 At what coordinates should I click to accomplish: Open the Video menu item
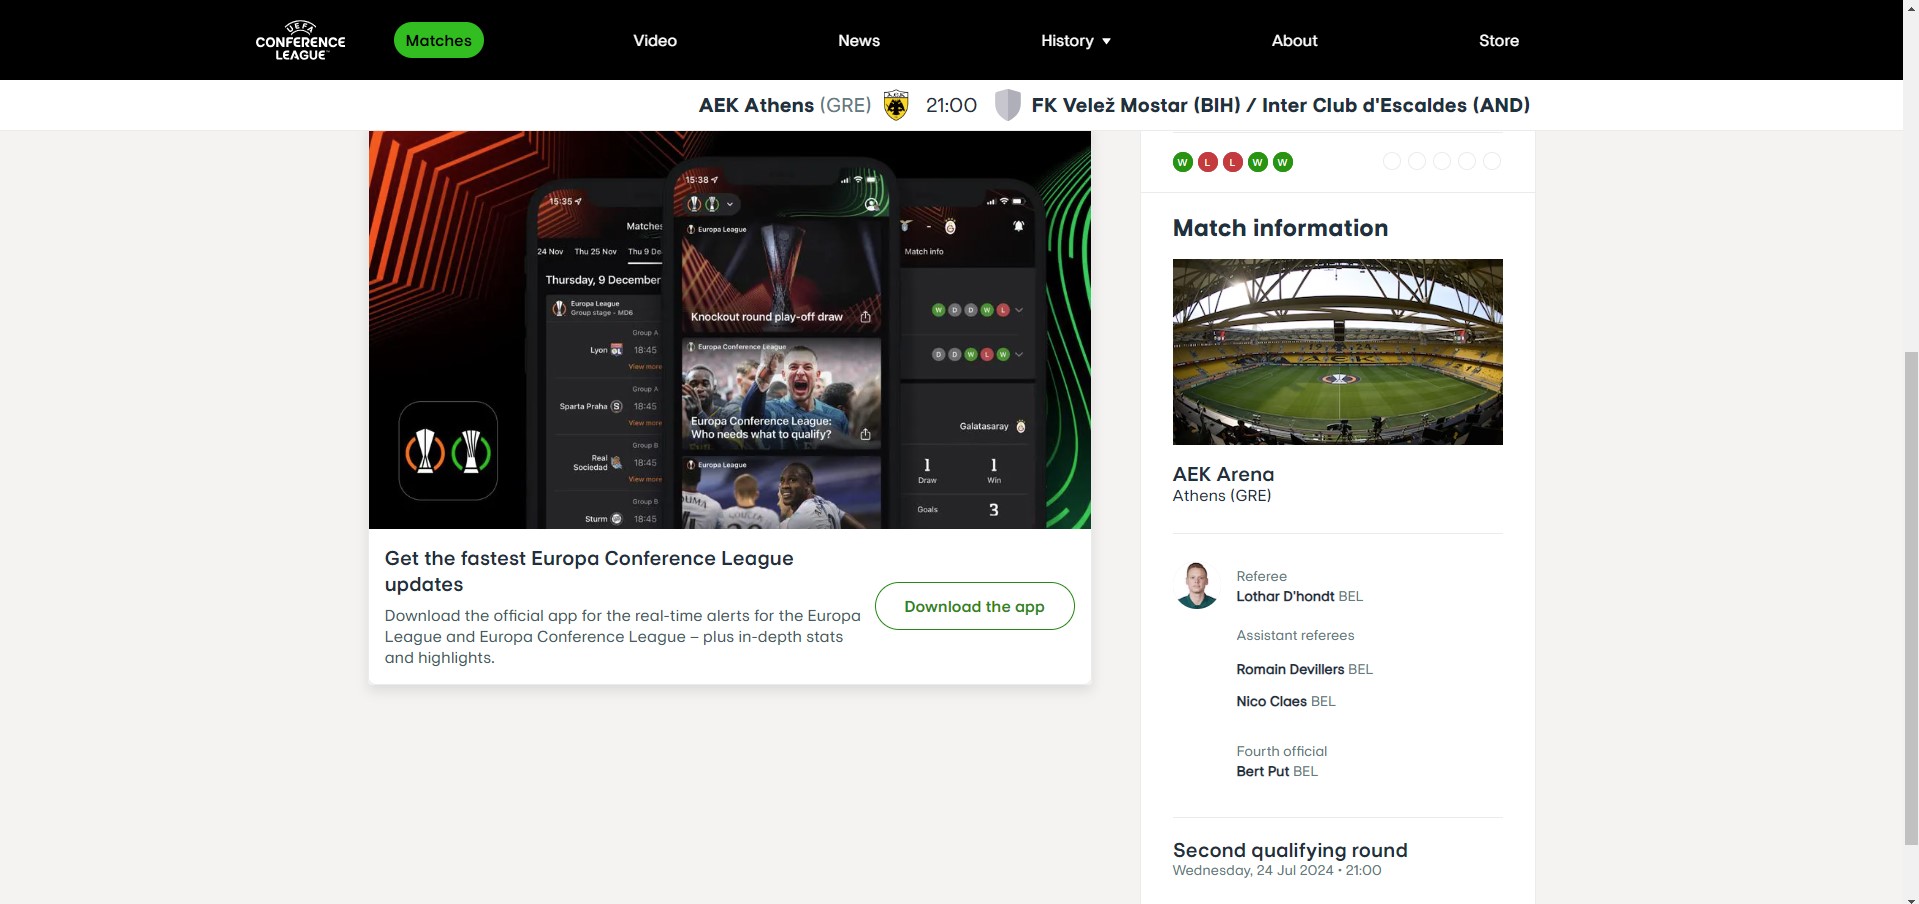click(655, 41)
